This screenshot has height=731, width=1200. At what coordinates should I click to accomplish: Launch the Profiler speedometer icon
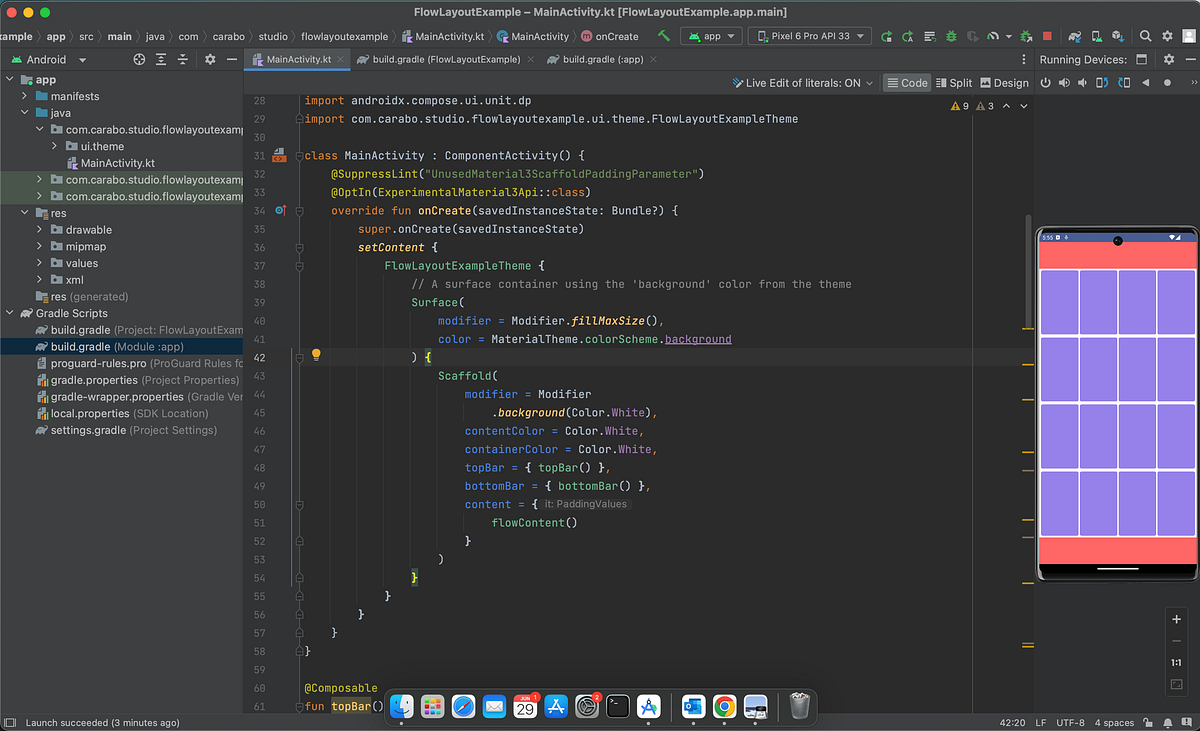(x=994, y=36)
